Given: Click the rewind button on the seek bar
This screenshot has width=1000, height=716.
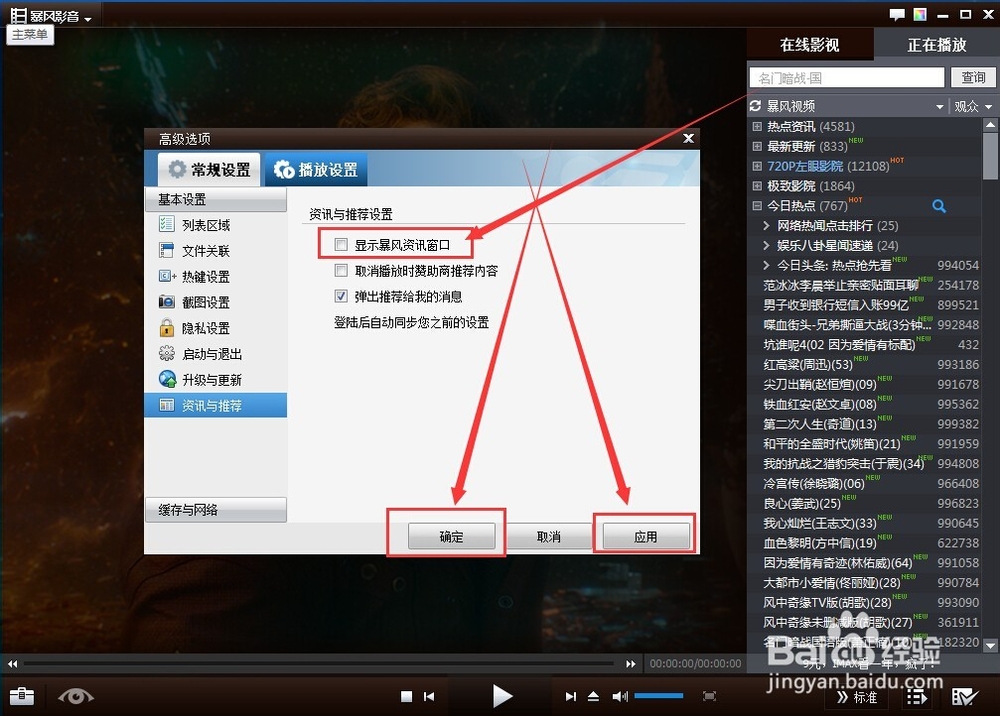Looking at the screenshot, I should 12,664.
